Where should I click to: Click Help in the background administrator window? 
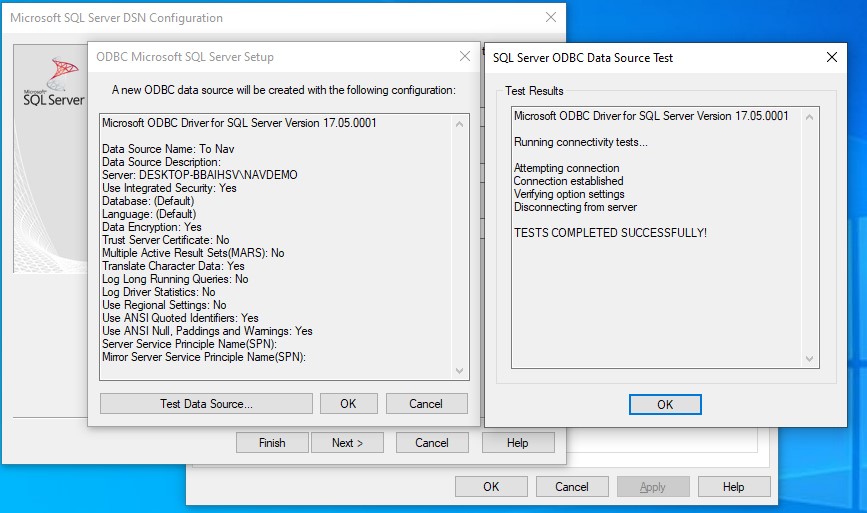coord(734,486)
